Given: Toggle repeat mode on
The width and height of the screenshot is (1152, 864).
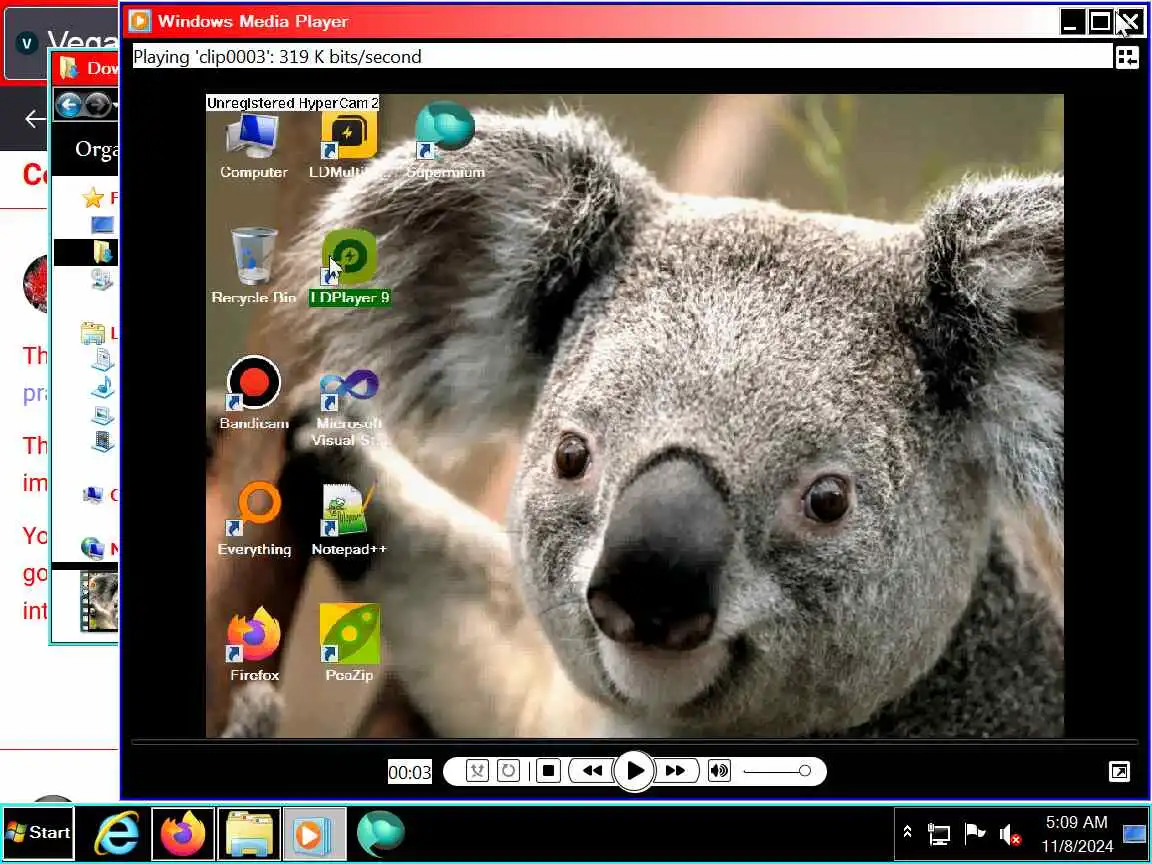Looking at the screenshot, I should pyautogui.click(x=508, y=771).
